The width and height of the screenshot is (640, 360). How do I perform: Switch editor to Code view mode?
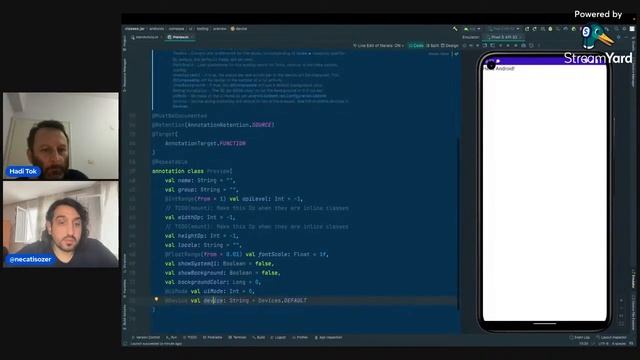coord(416,46)
